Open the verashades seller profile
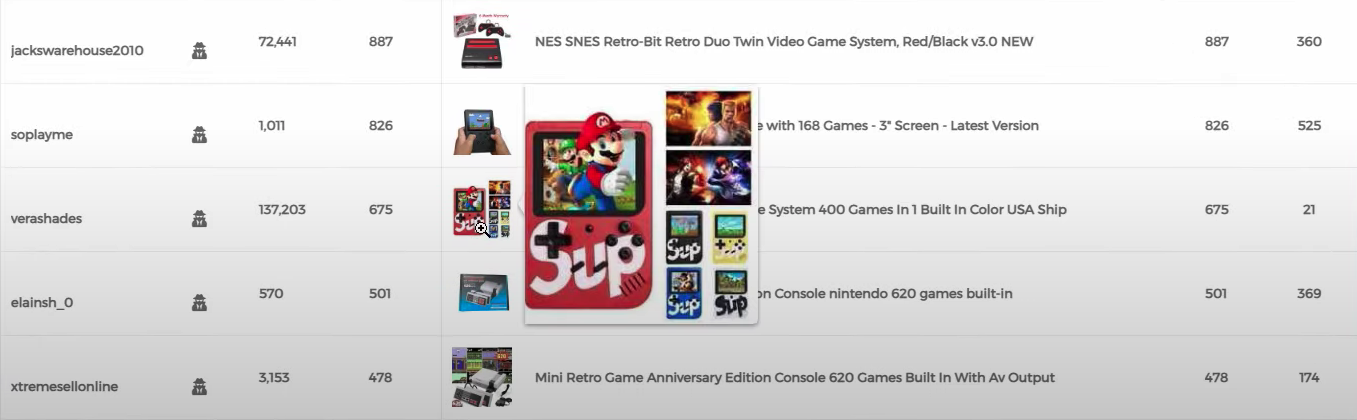 point(46,218)
